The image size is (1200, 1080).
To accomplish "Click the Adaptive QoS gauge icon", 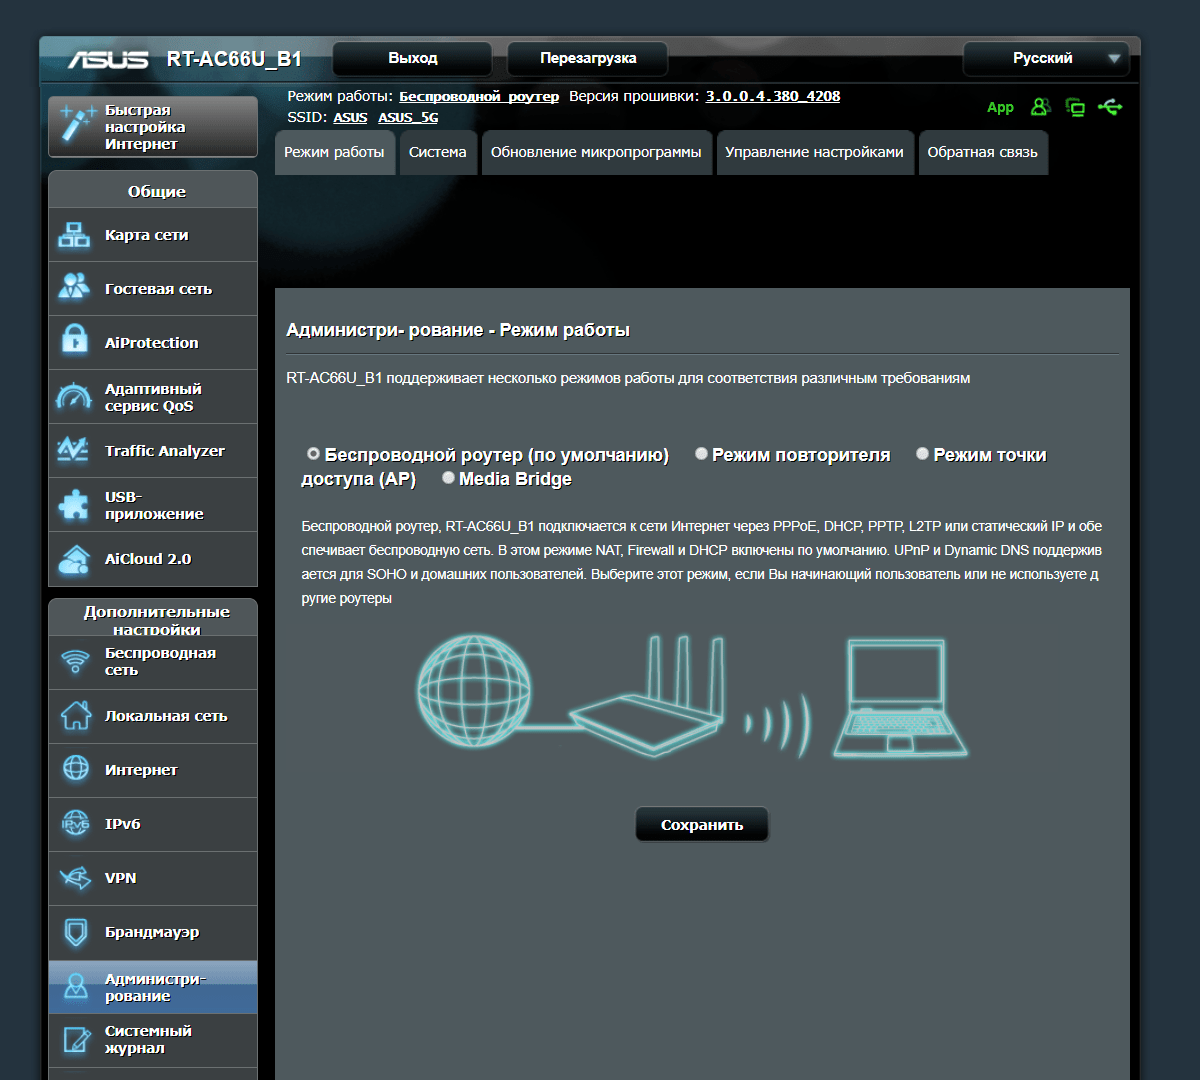I will [74, 397].
